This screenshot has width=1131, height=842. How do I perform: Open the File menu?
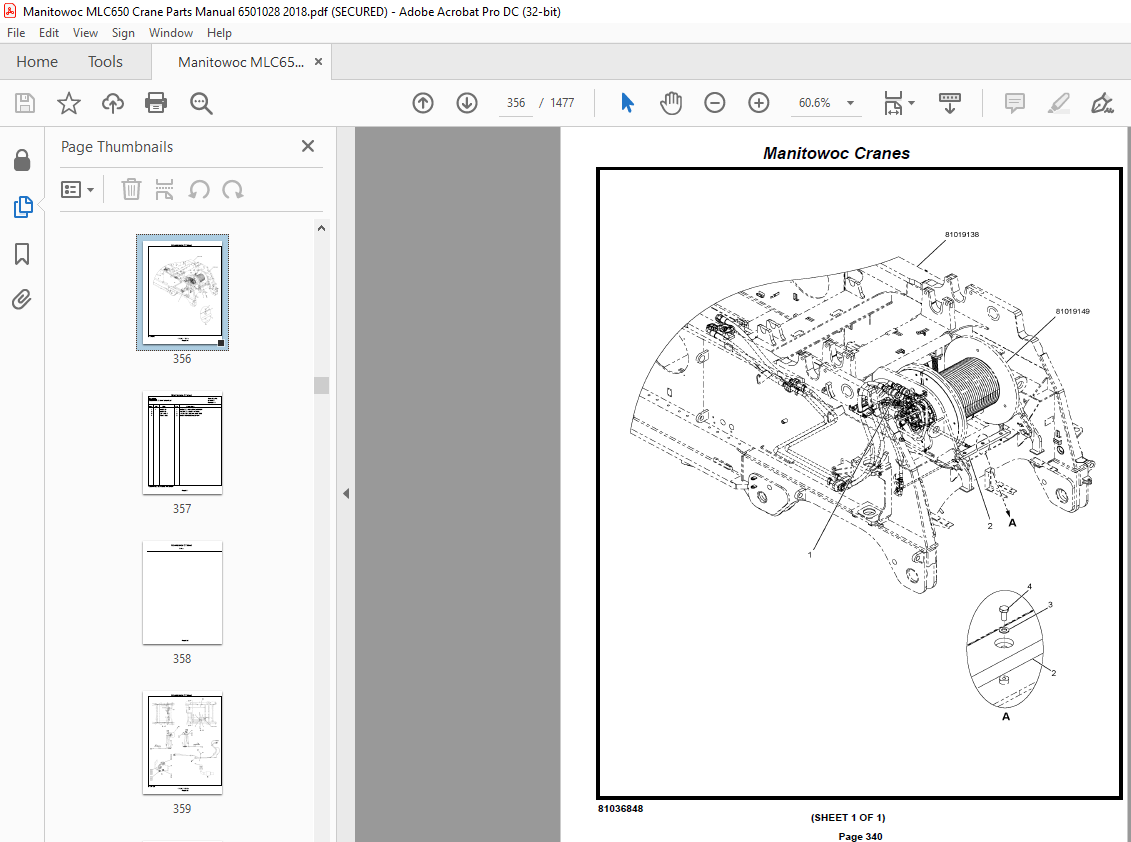16,32
